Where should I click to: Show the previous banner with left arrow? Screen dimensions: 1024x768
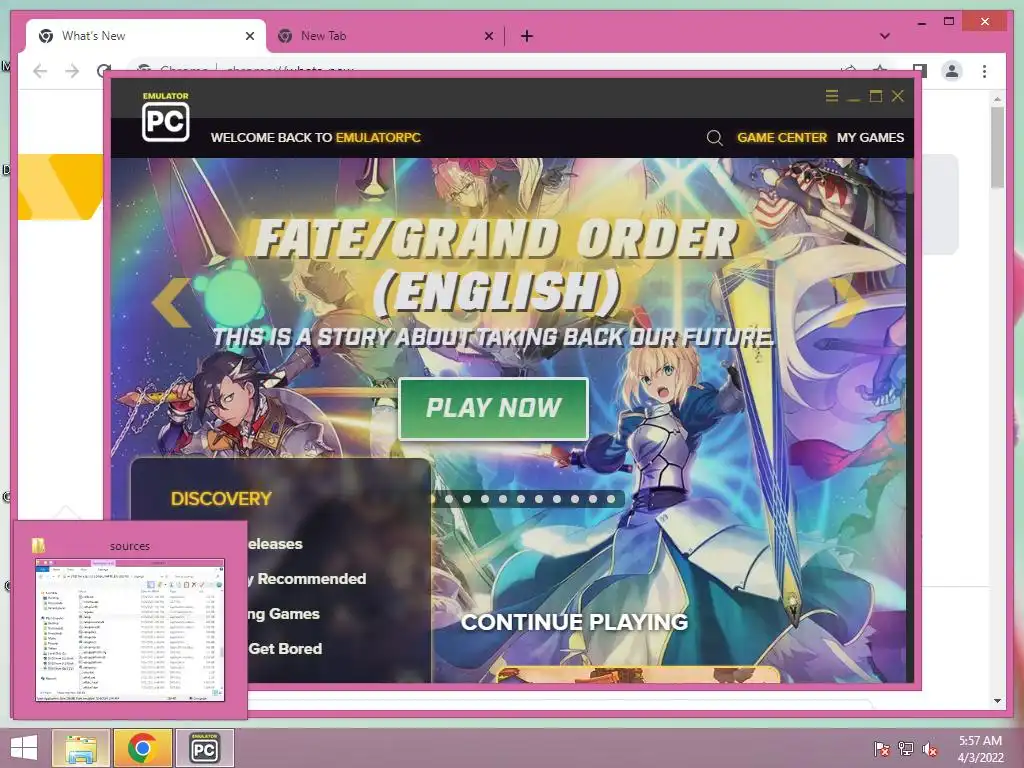click(x=172, y=302)
